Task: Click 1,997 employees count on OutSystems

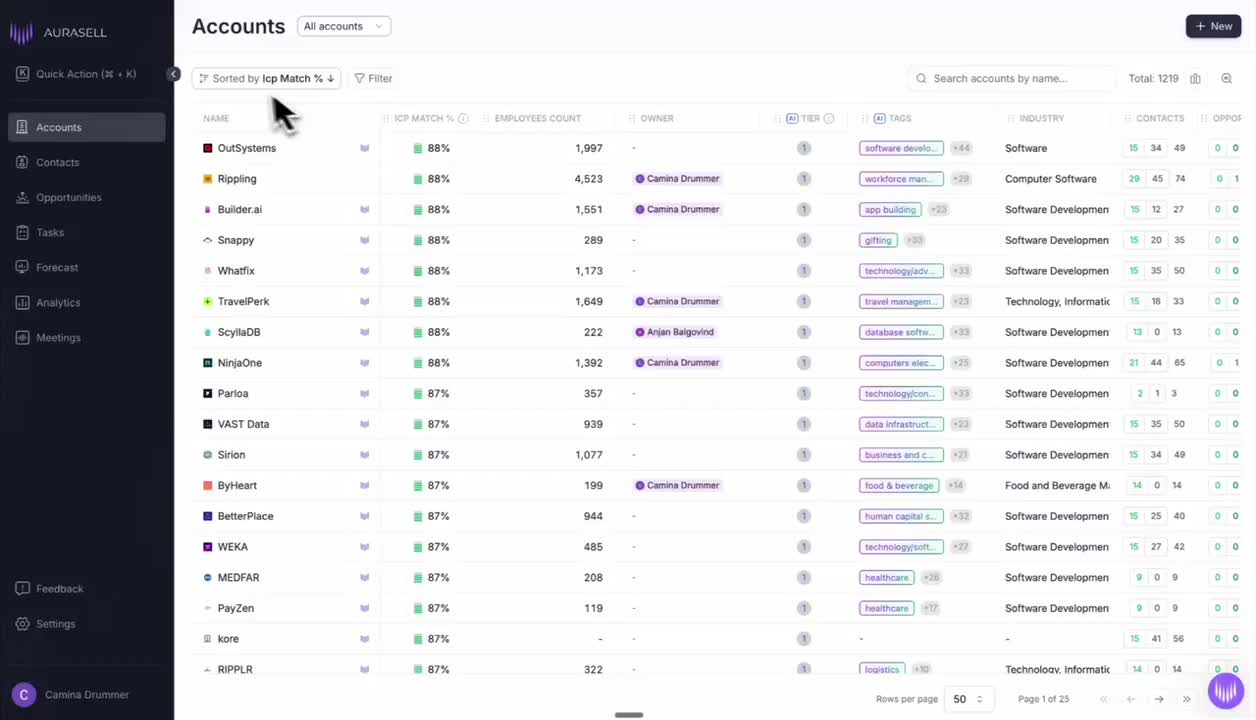Action: pos(589,148)
